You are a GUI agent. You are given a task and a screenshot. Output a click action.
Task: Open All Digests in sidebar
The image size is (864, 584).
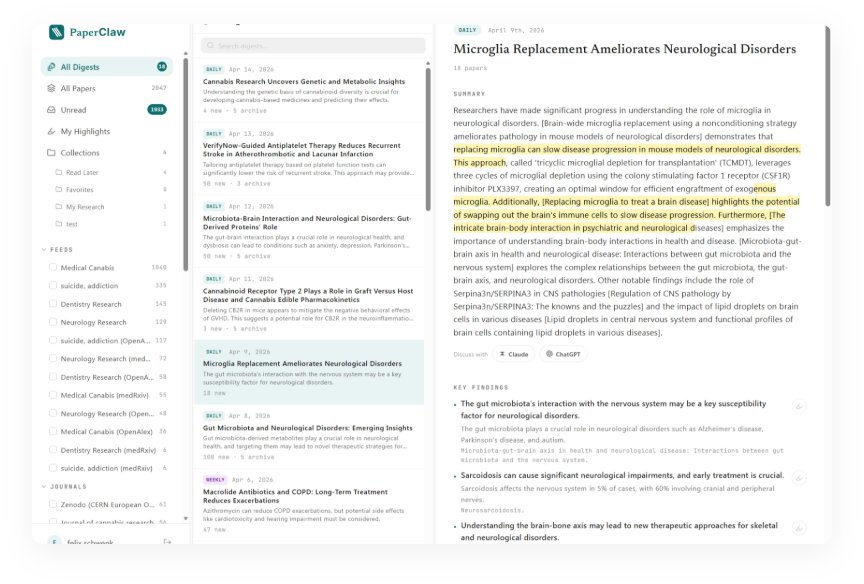tap(106, 67)
